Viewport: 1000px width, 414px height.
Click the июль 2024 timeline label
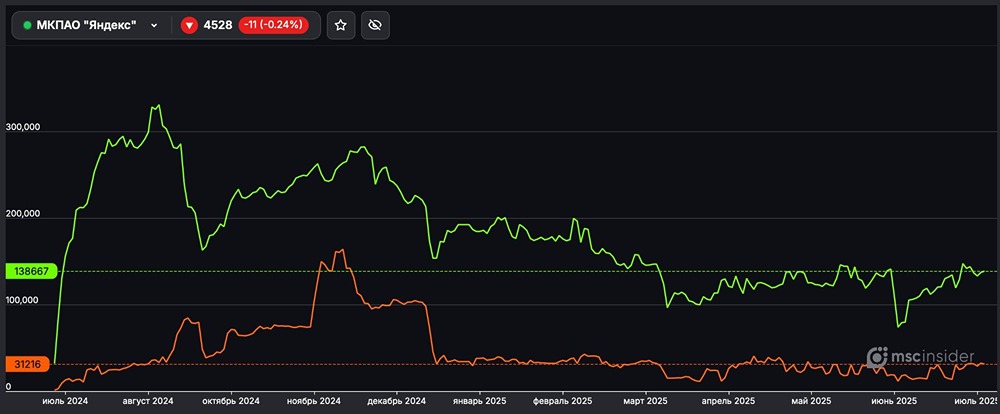pyautogui.click(x=65, y=401)
